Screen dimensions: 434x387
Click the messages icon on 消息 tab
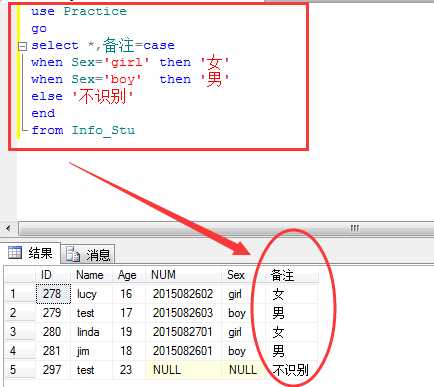[x=73, y=255]
